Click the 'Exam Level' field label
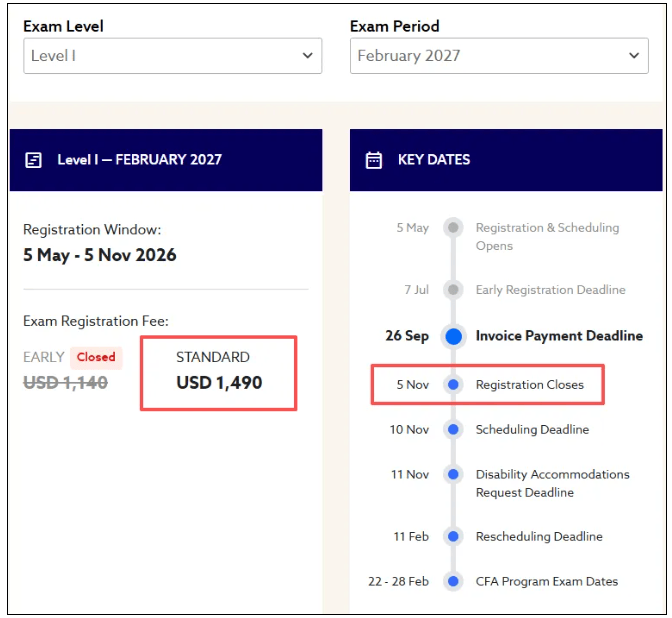The height and width of the screenshot is (618, 672). tap(63, 27)
